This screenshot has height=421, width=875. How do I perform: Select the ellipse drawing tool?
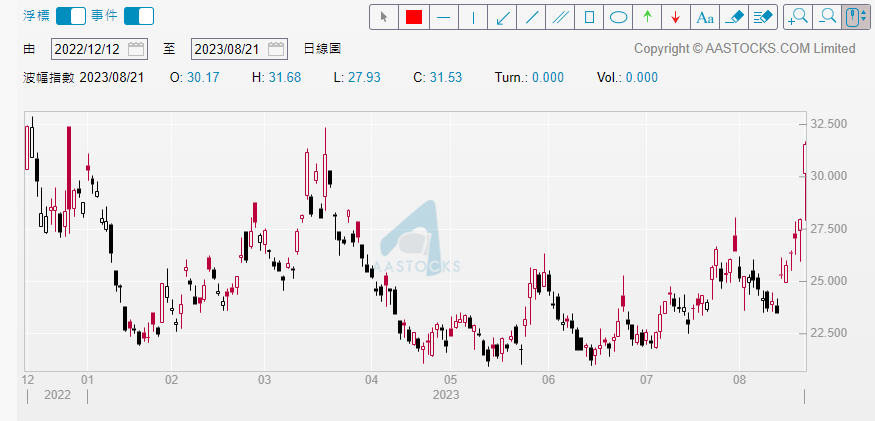[x=618, y=17]
